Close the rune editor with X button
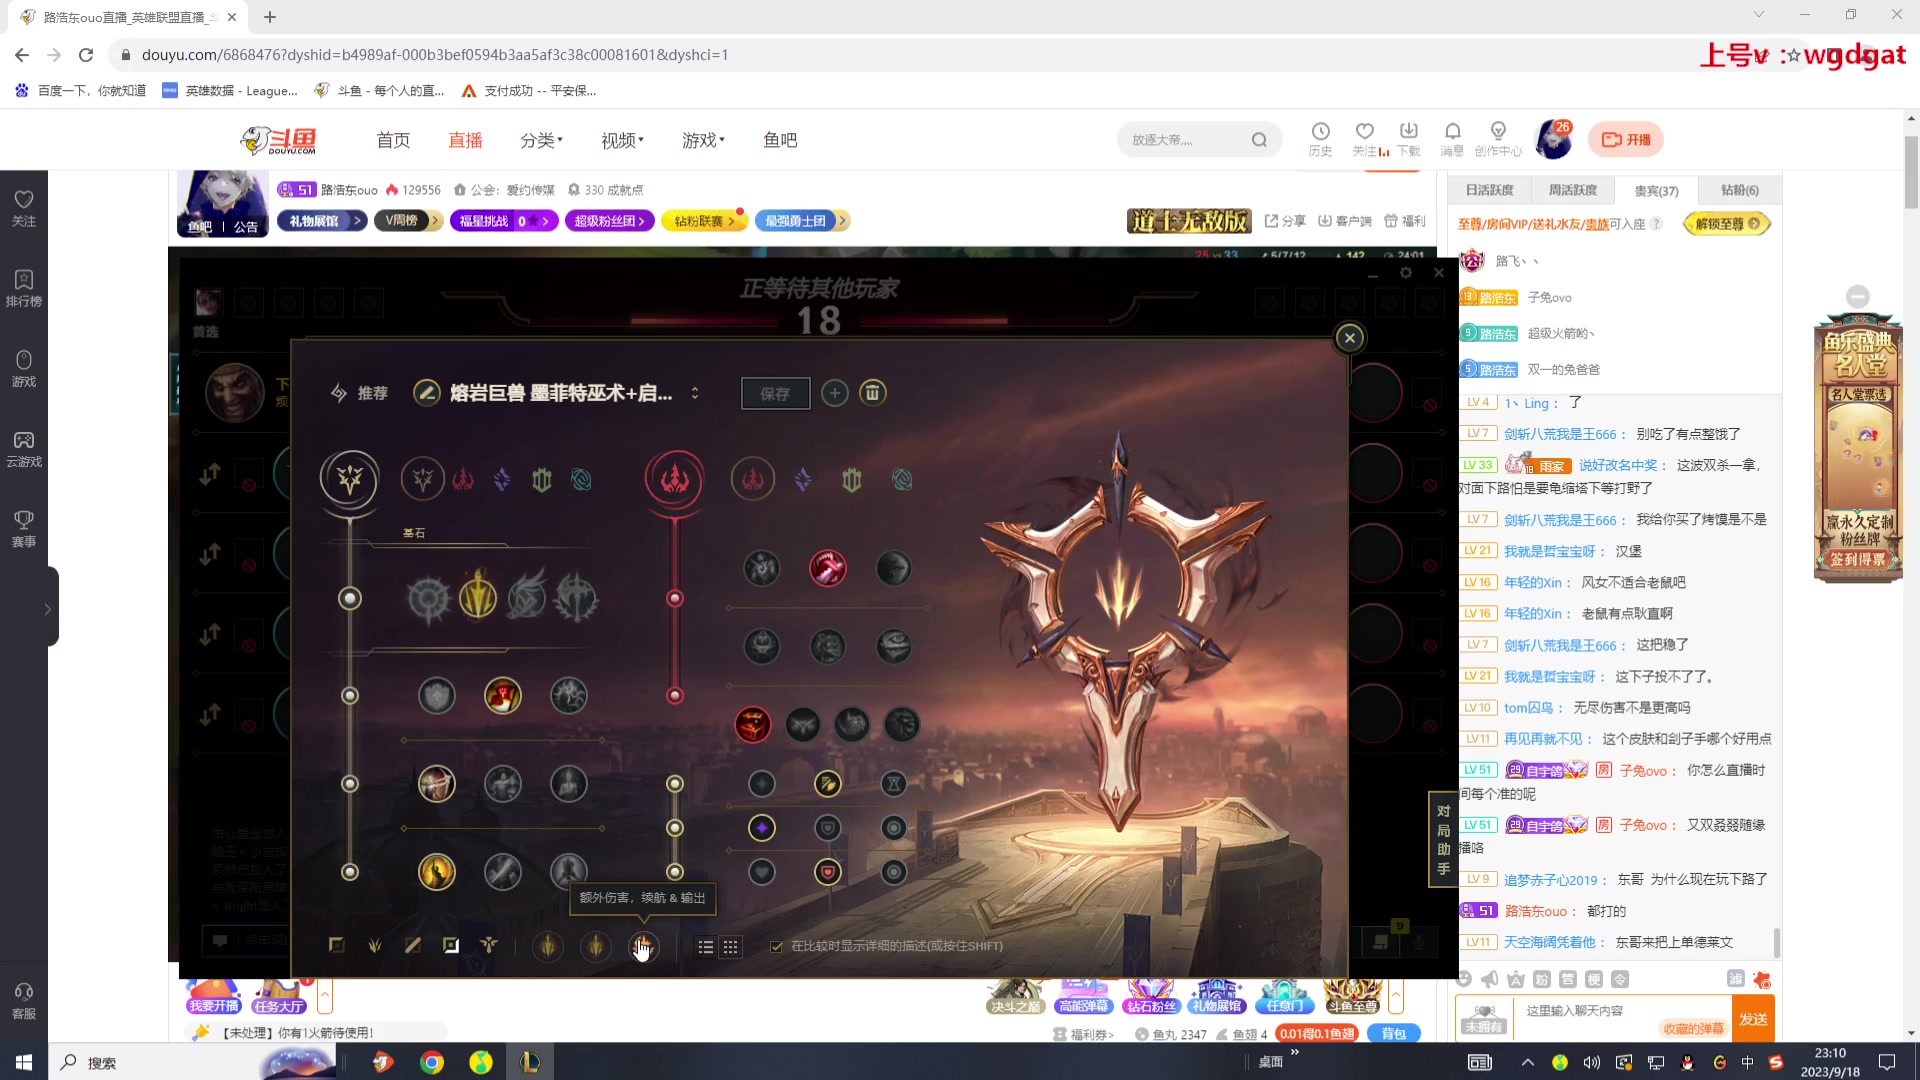1920x1080 pixels. tap(1349, 338)
